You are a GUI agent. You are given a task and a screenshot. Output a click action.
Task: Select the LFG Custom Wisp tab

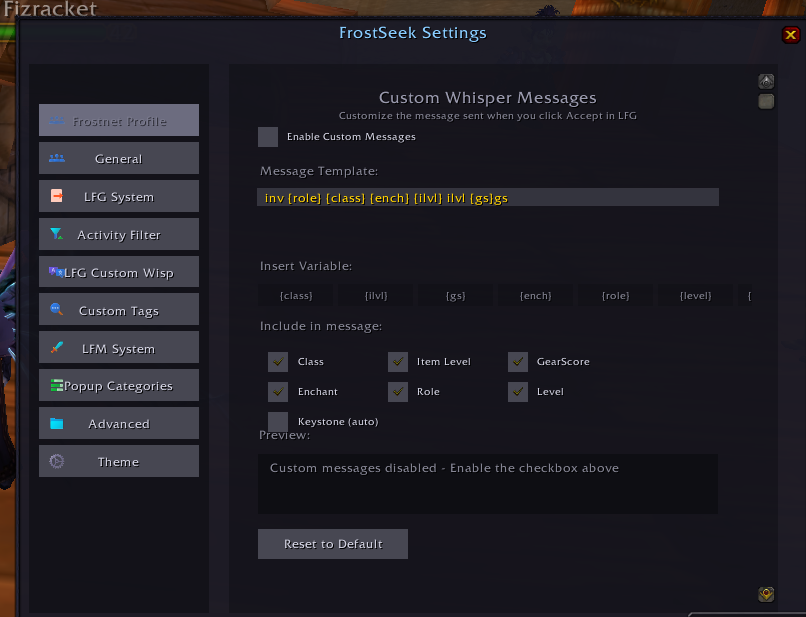[119, 272]
